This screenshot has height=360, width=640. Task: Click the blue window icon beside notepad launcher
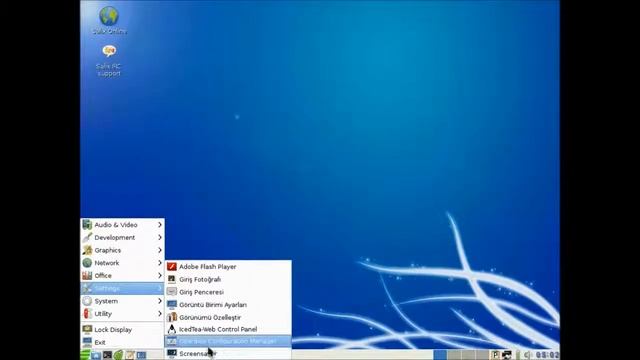click(x=141, y=355)
